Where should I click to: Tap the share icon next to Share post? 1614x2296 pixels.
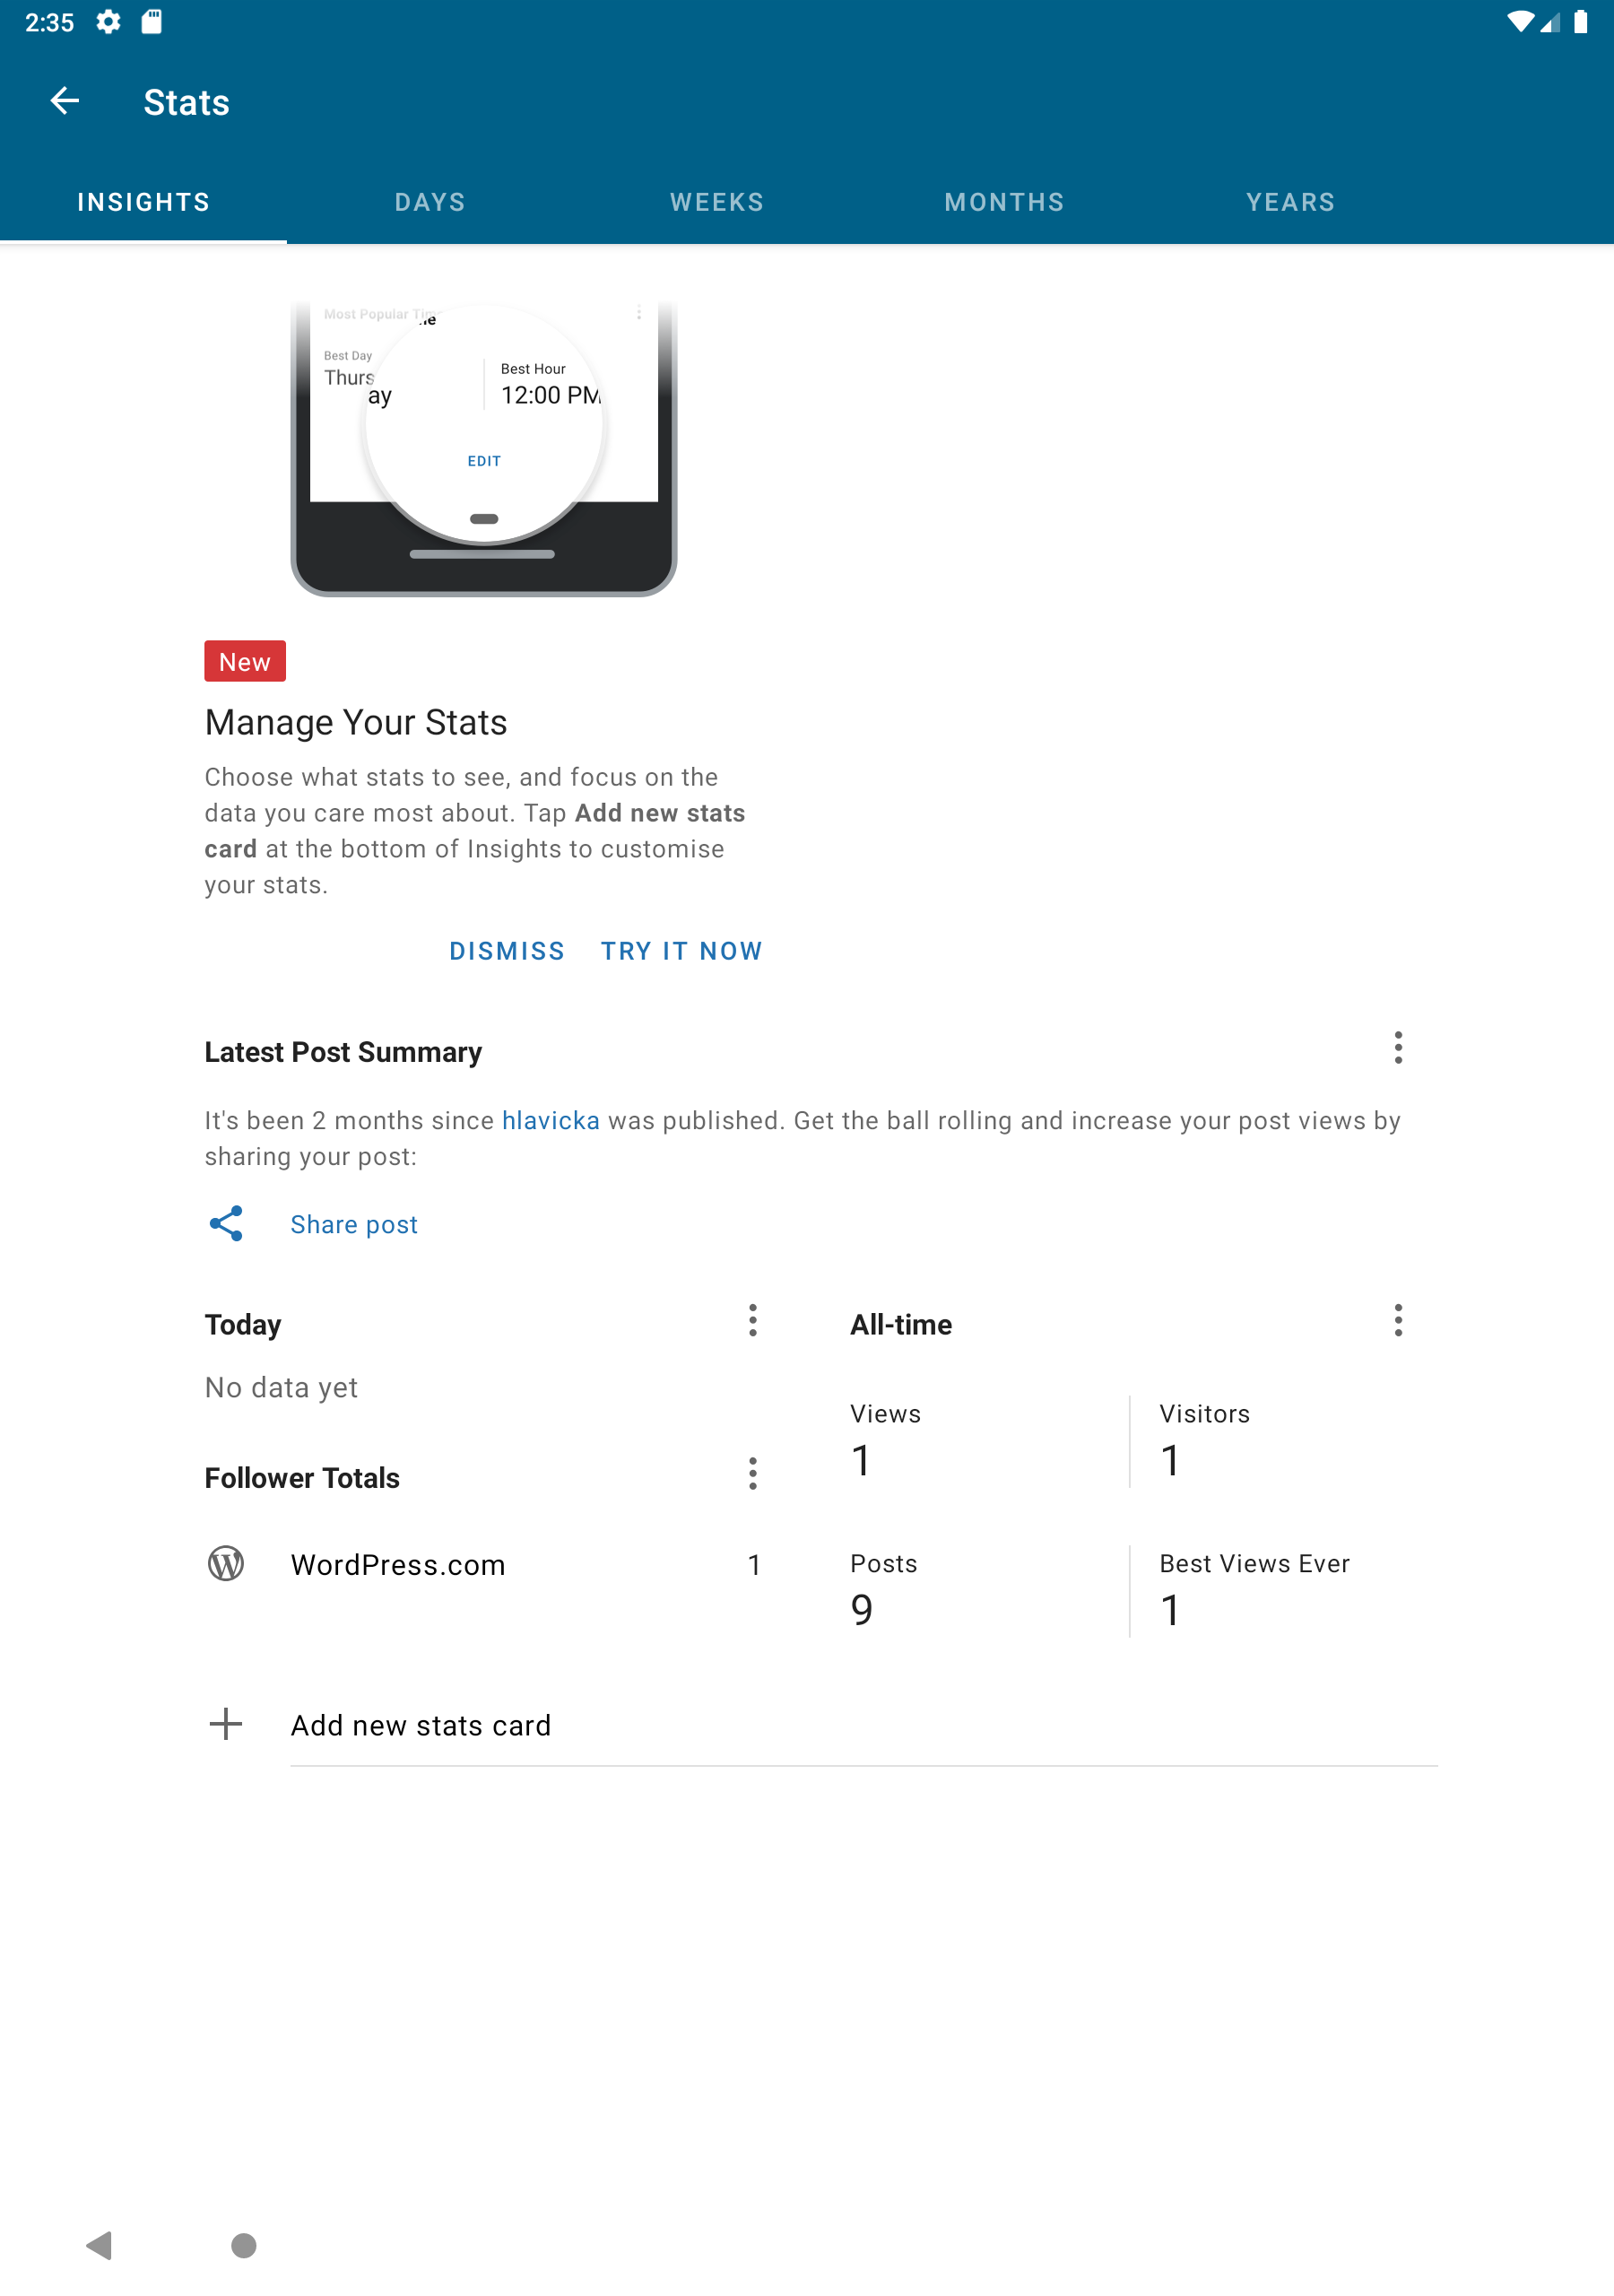pos(226,1224)
